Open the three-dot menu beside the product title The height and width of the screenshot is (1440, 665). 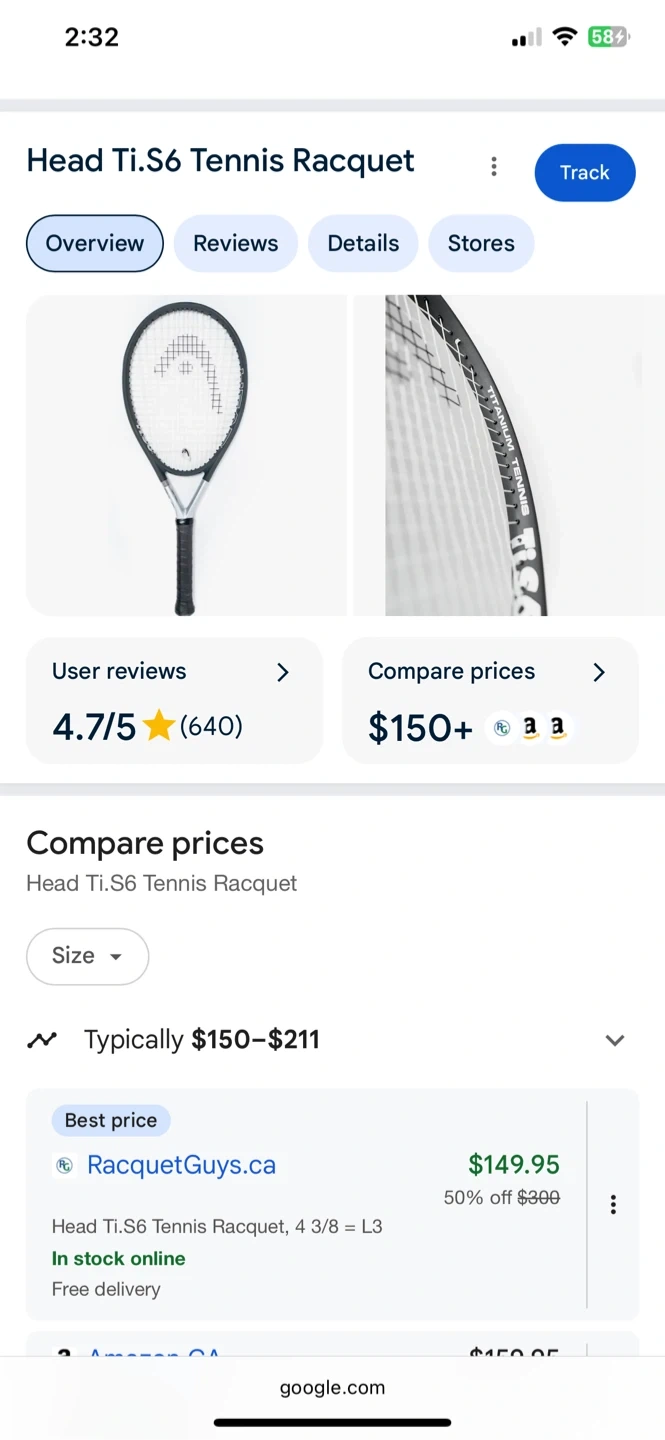pos(493,167)
